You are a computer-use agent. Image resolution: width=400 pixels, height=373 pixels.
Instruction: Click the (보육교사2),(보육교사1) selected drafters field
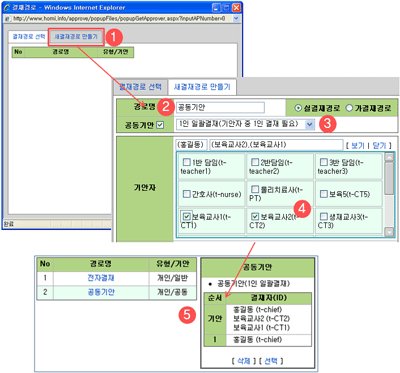click(x=276, y=145)
